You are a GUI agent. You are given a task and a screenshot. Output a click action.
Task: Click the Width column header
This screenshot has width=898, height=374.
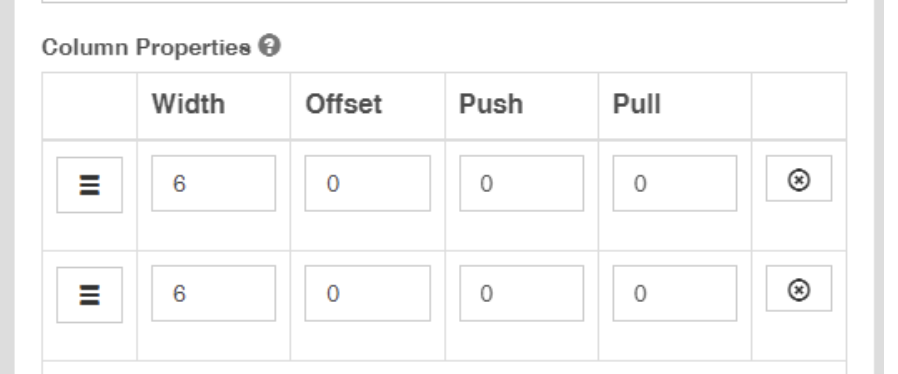click(x=188, y=104)
